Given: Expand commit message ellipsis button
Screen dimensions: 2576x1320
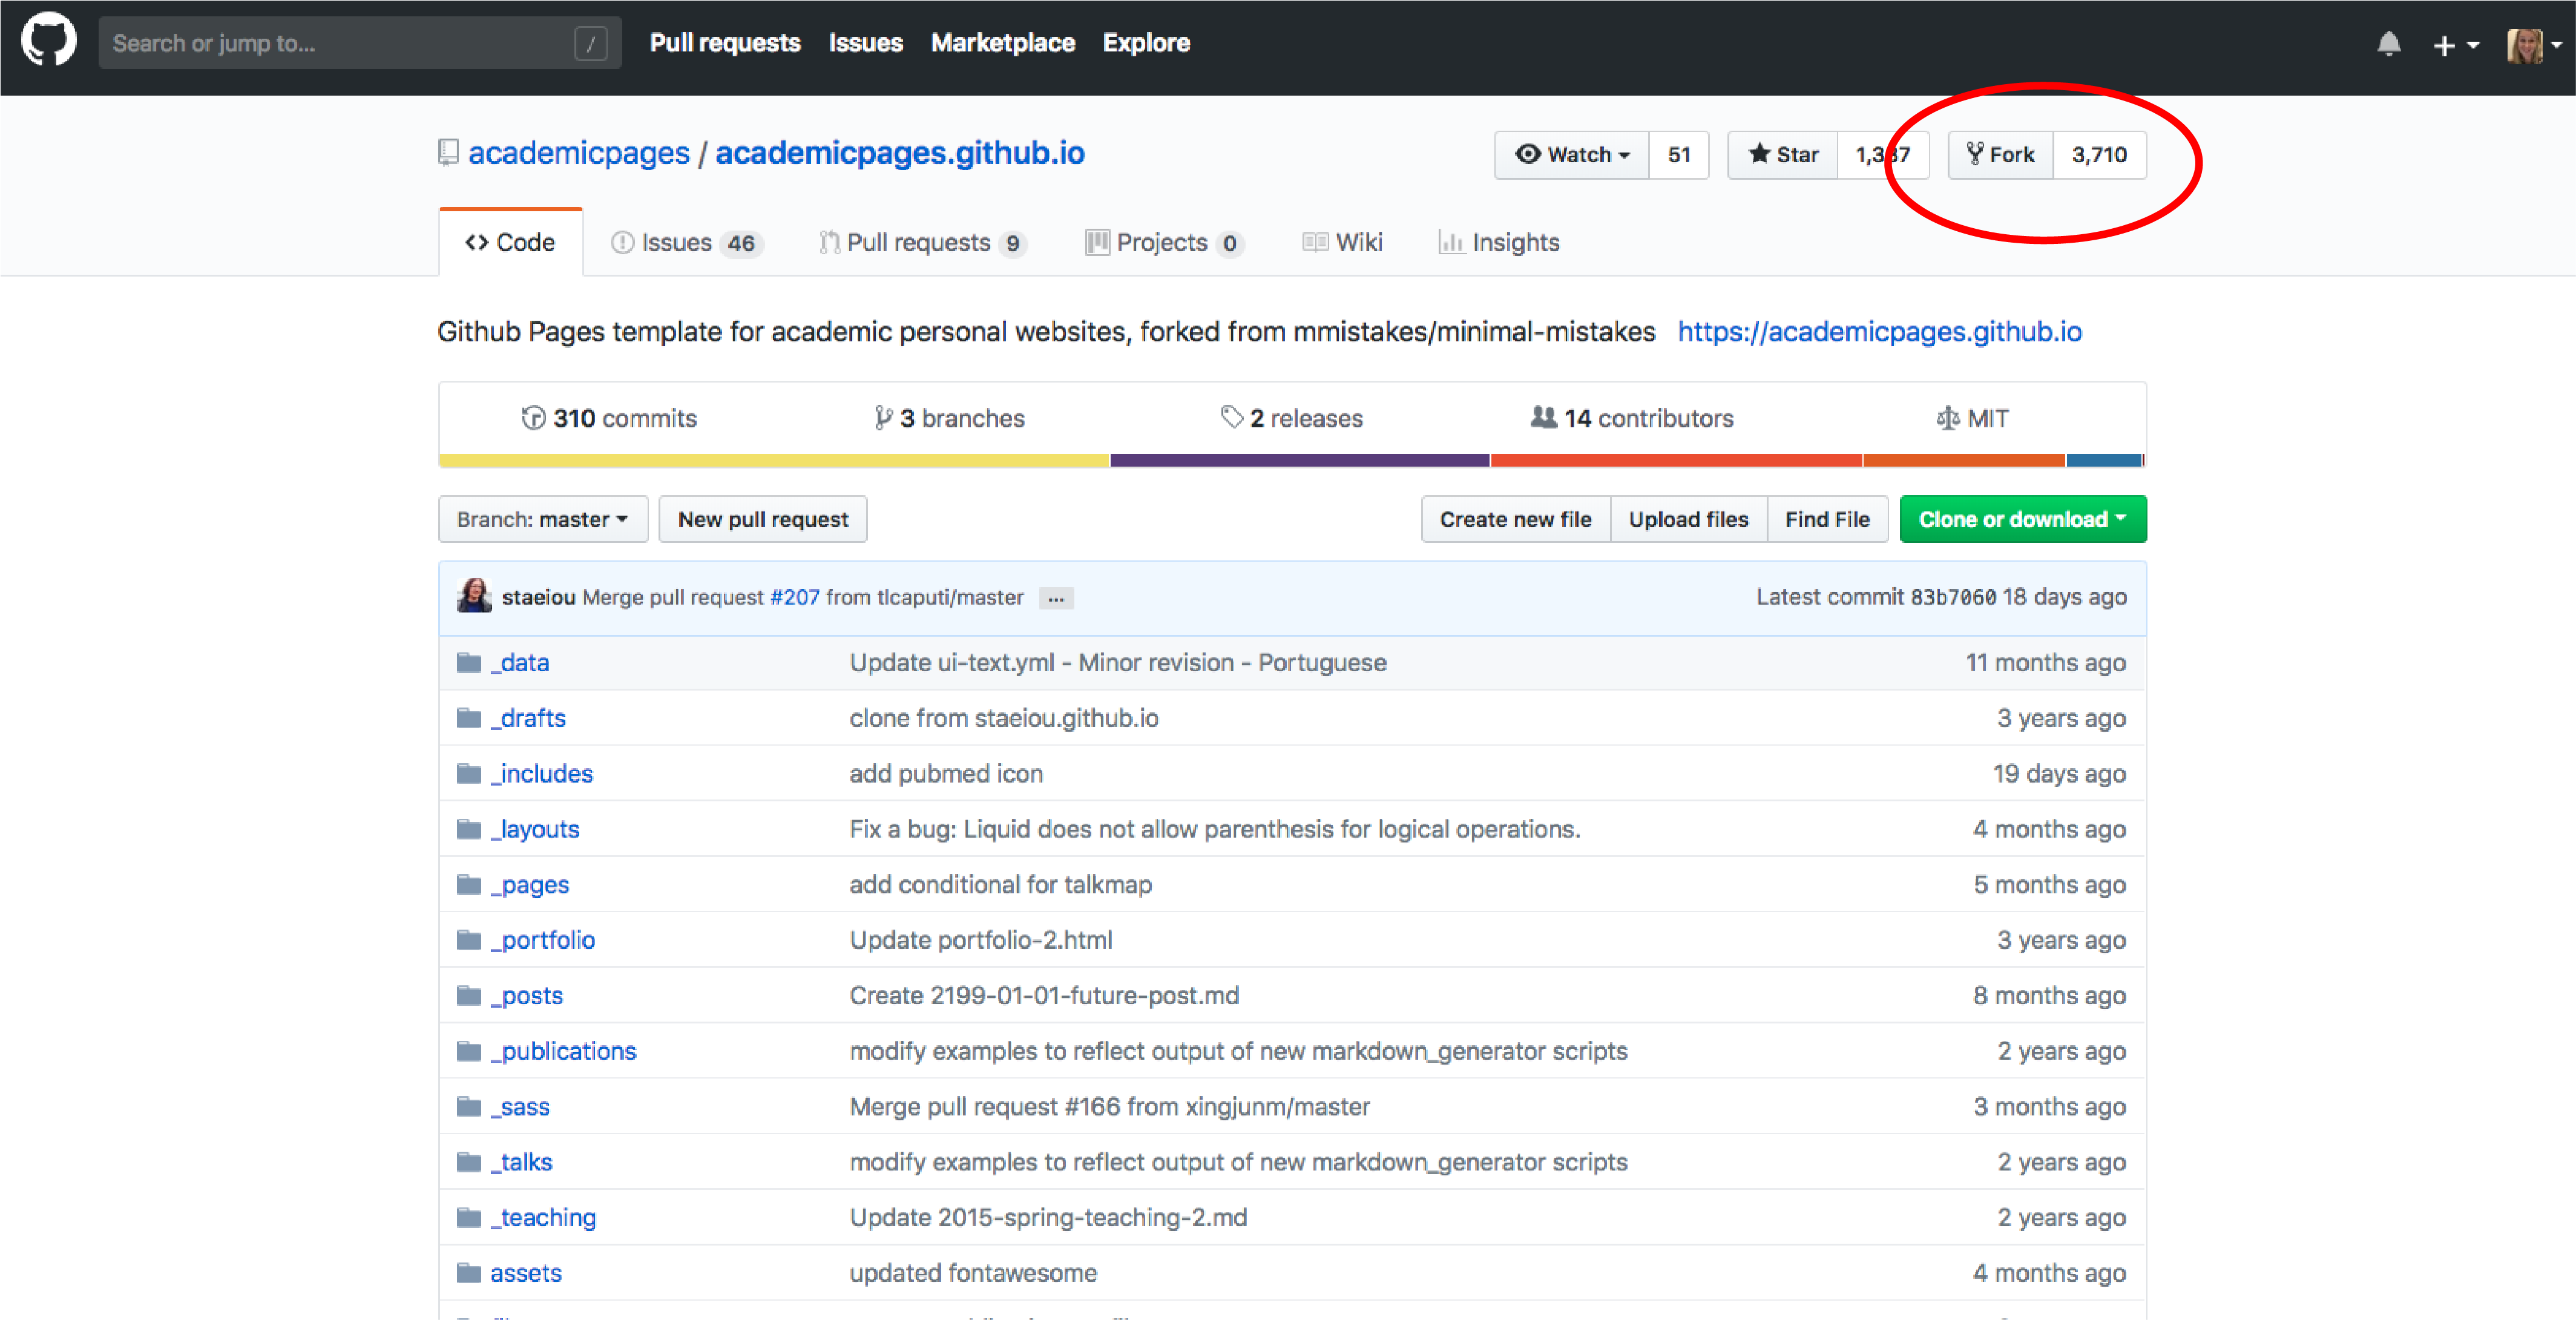Looking at the screenshot, I should (1056, 598).
